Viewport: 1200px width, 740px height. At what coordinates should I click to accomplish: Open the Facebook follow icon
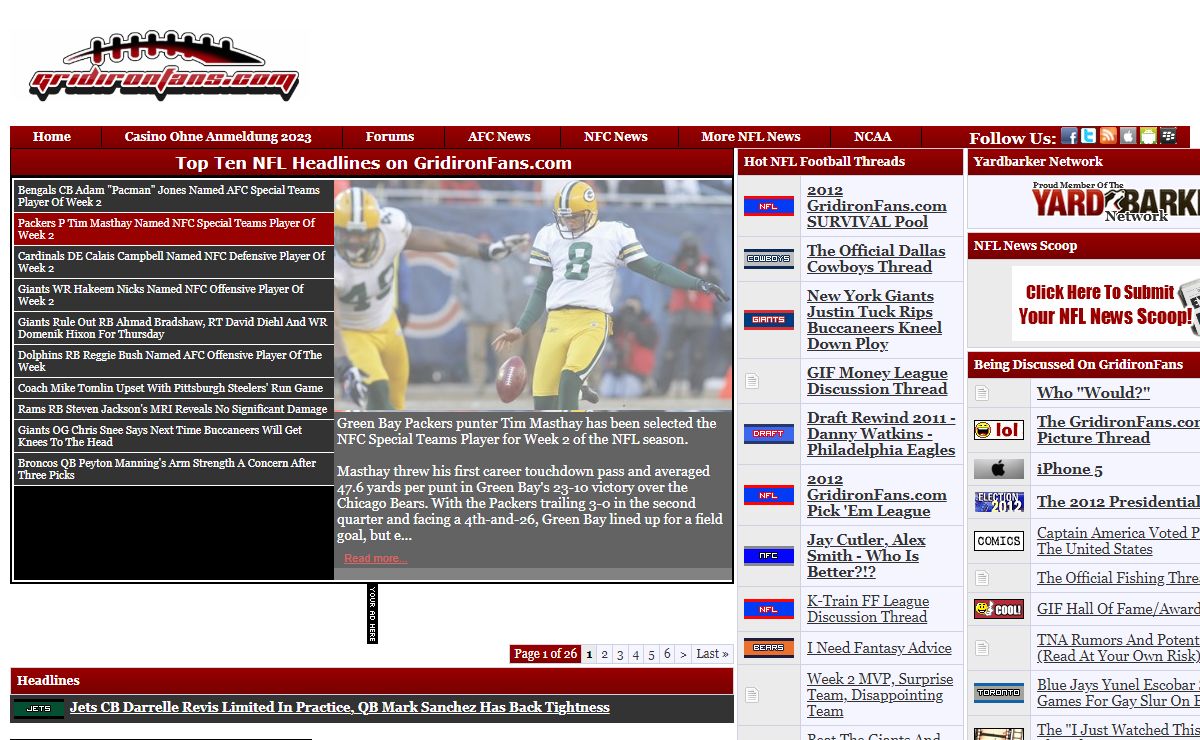click(1069, 136)
